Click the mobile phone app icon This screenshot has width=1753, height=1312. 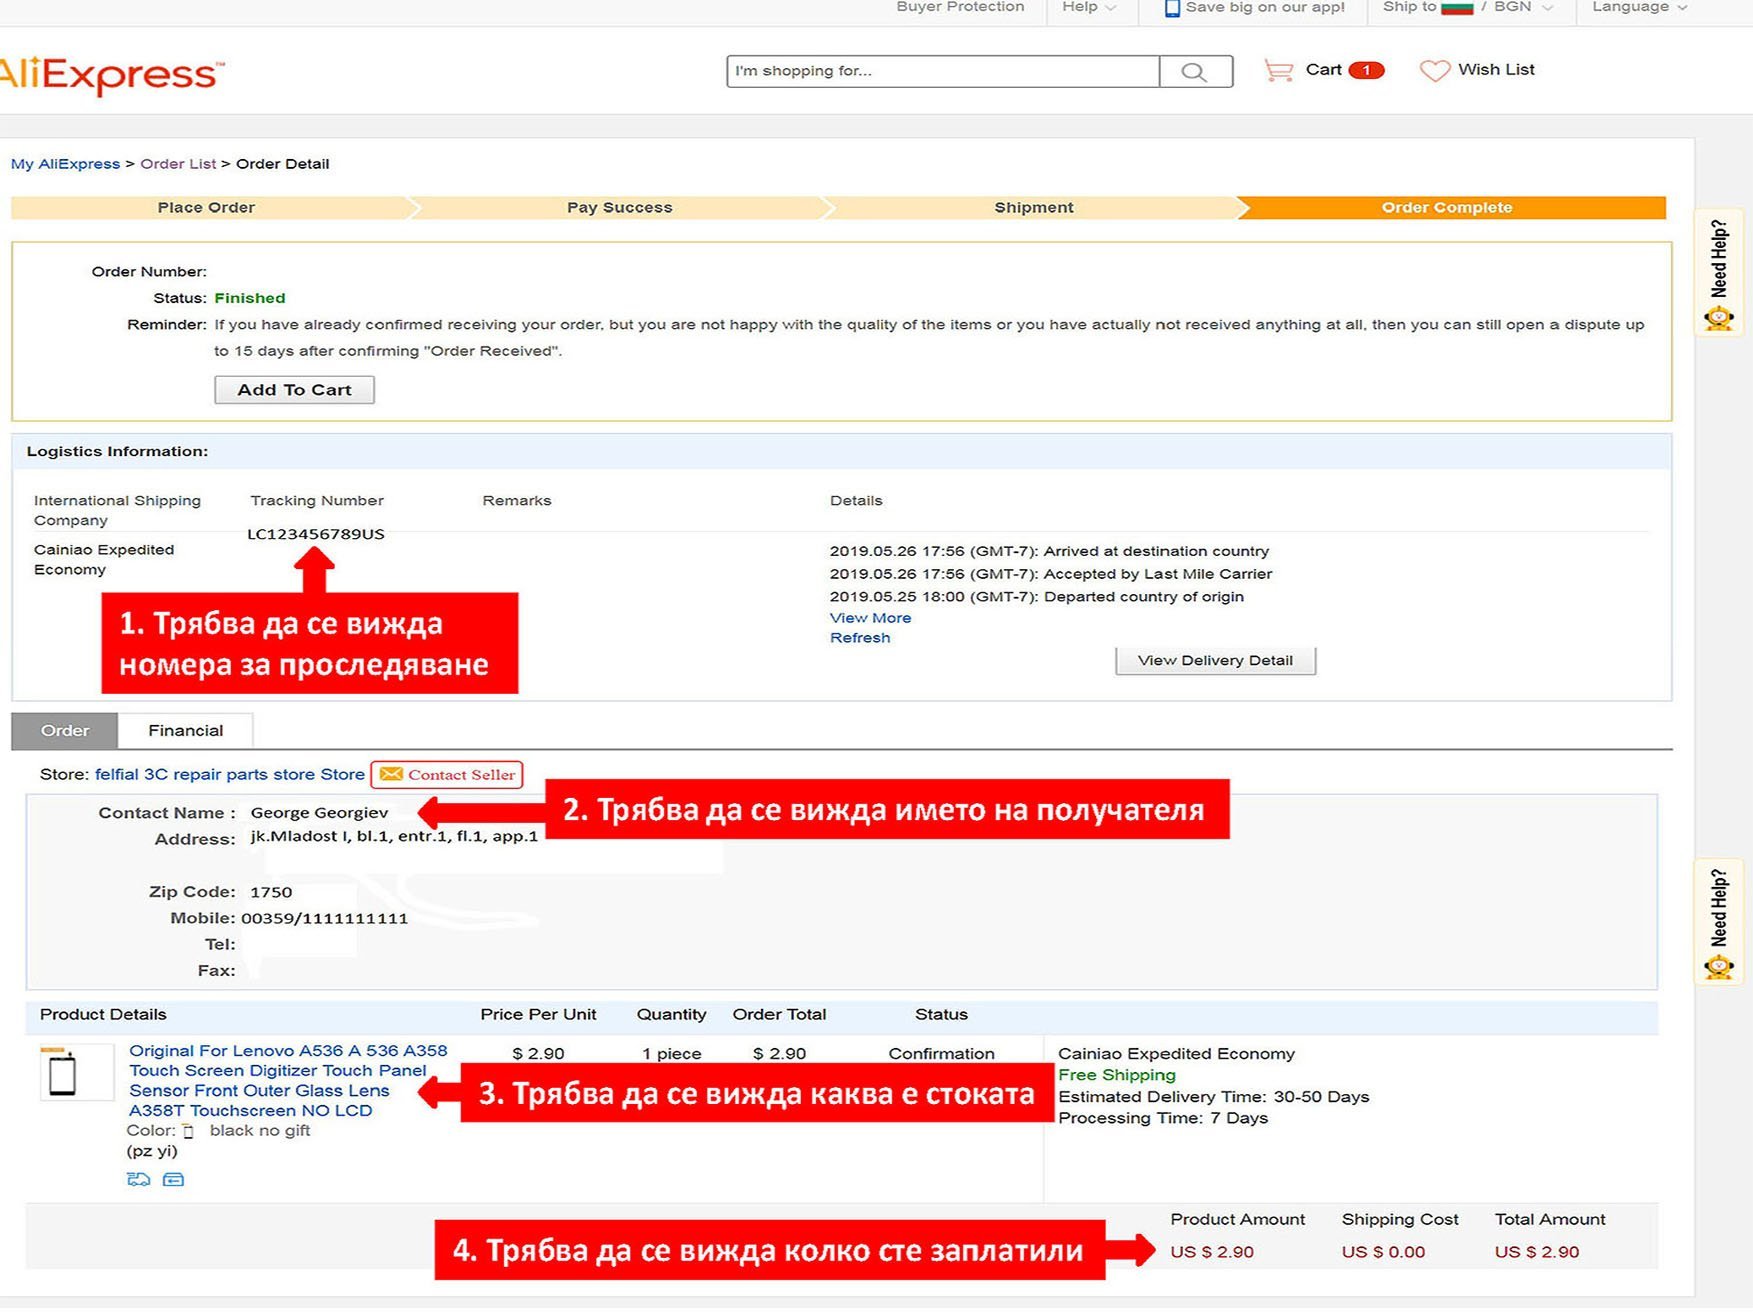1172,8
